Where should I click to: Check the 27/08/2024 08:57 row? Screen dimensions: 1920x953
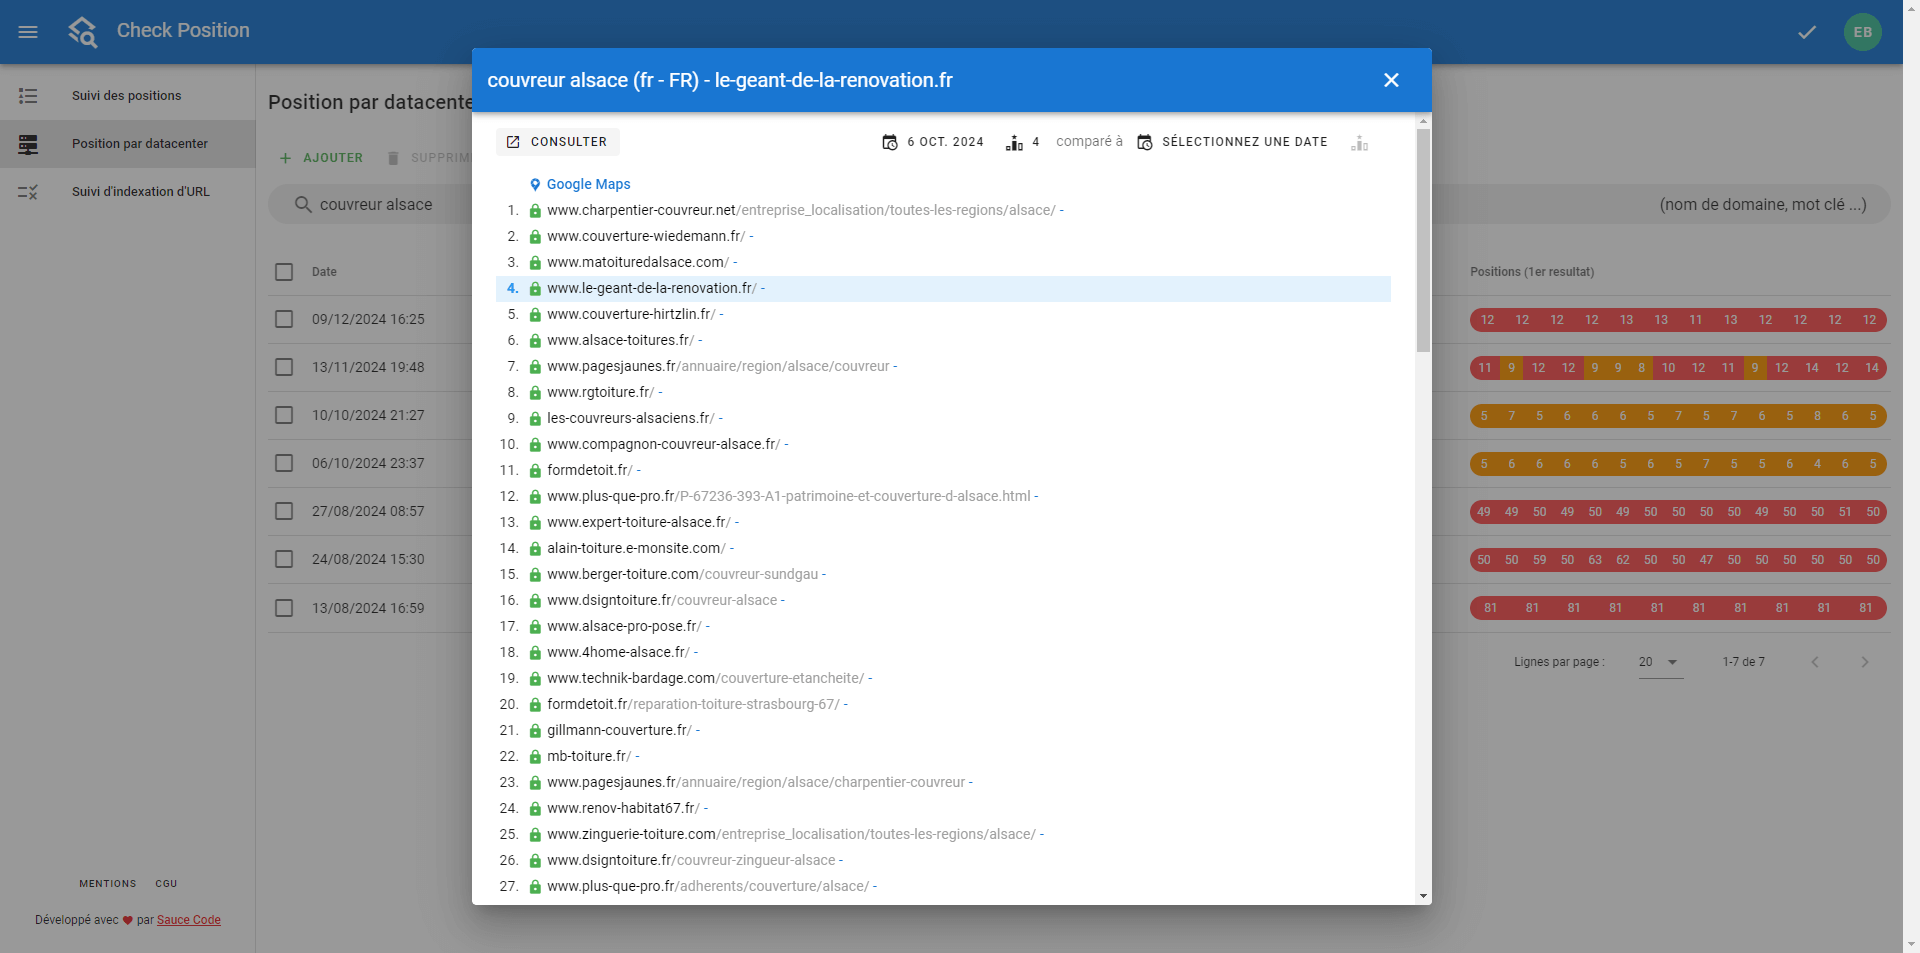coord(284,511)
